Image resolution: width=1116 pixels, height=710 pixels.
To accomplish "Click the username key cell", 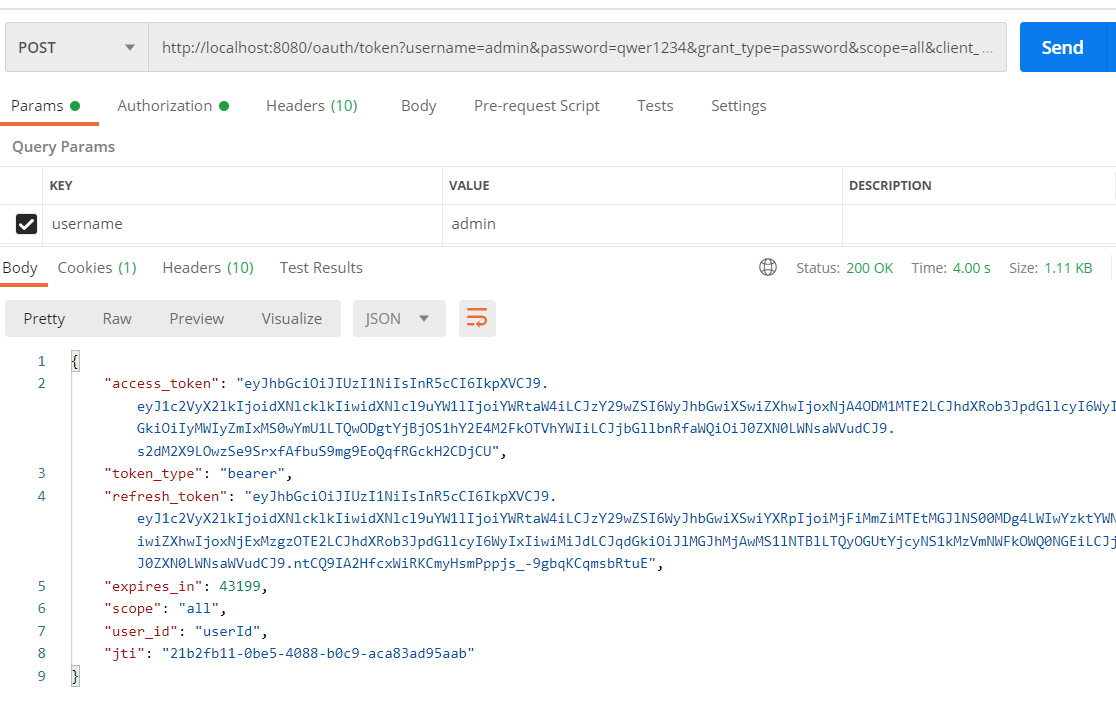I will (242, 224).
